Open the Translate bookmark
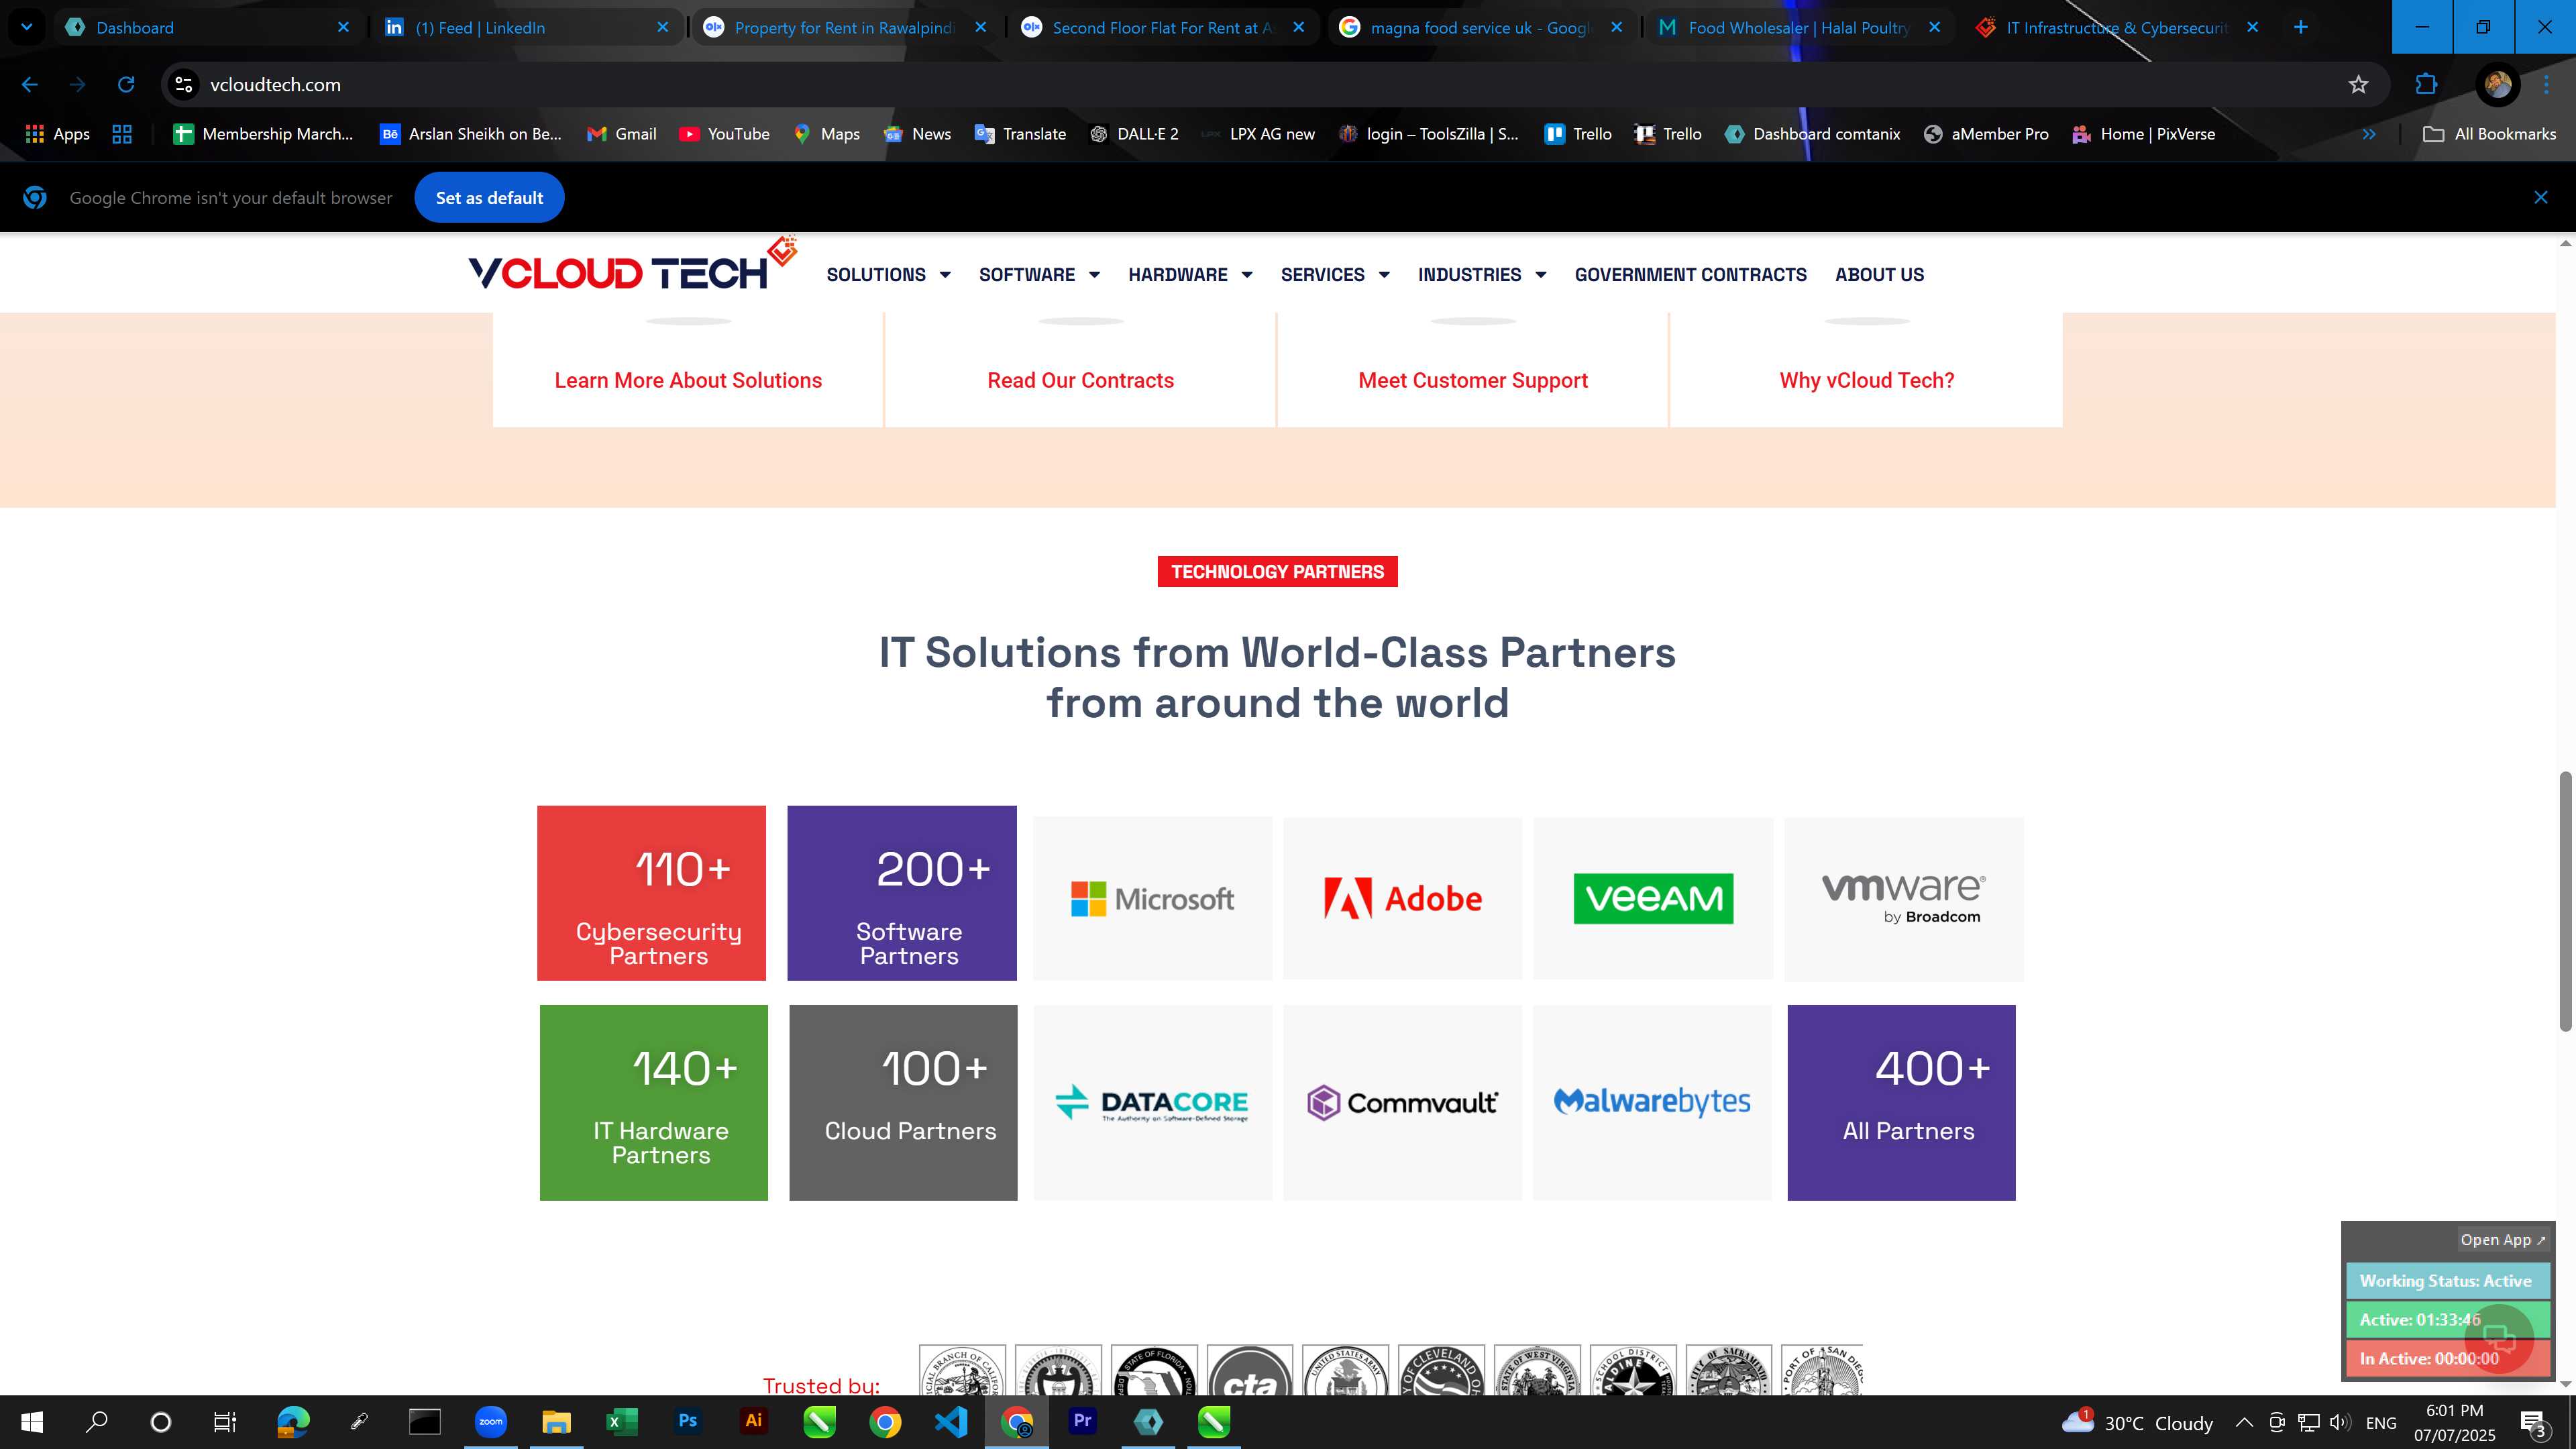The width and height of the screenshot is (2576, 1449). click(x=1020, y=134)
